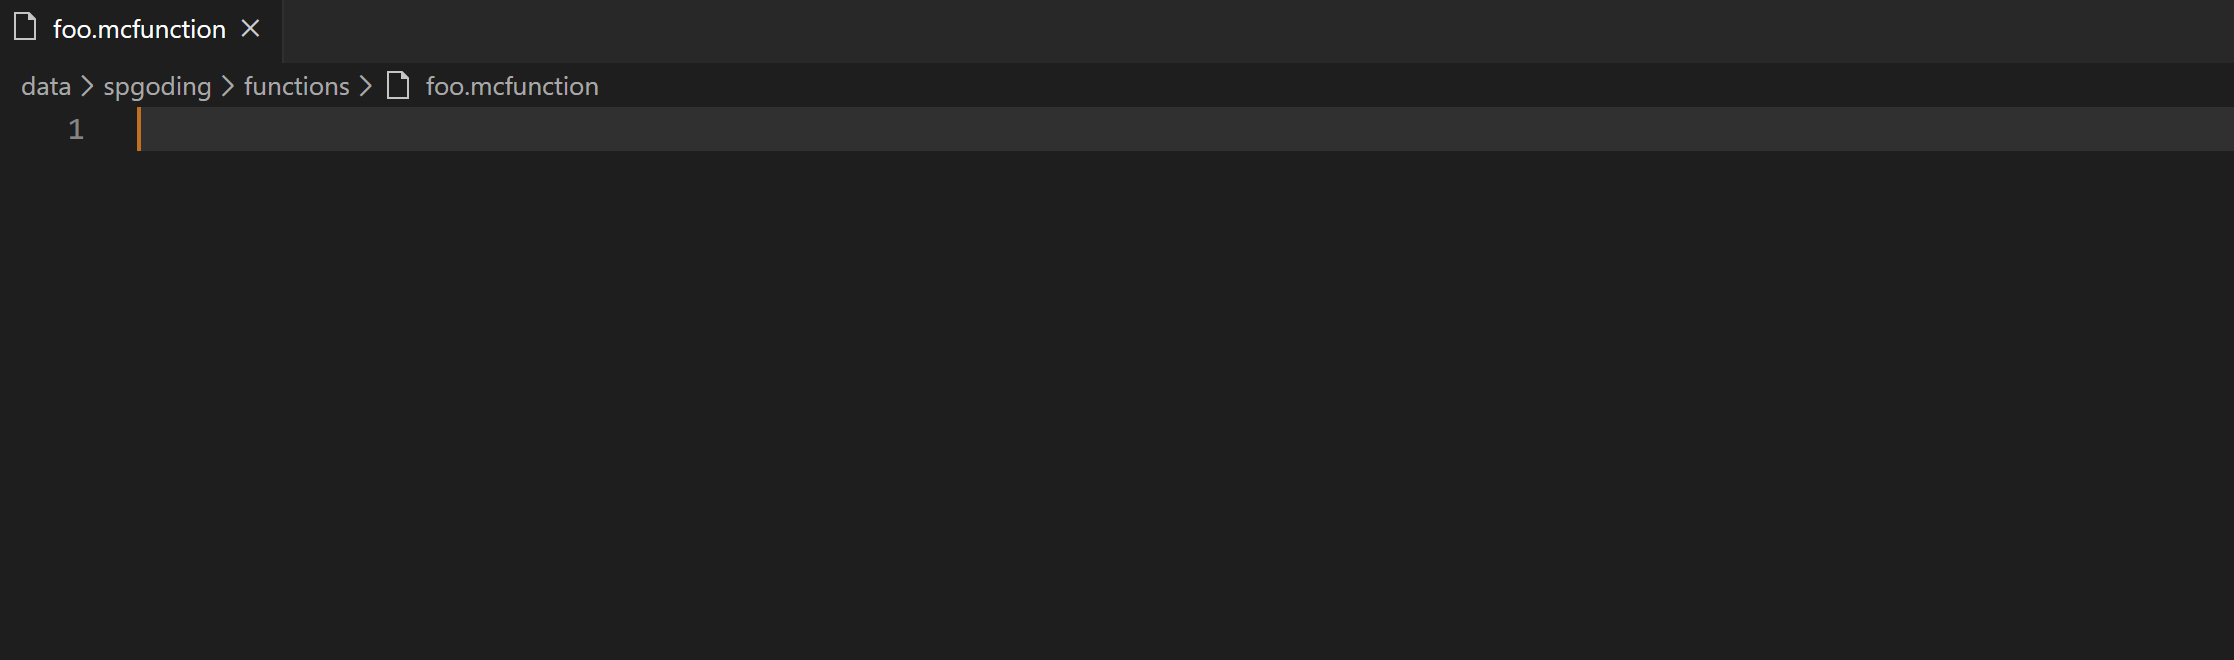Click the chevron after the functions breadcrumb

[366, 87]
